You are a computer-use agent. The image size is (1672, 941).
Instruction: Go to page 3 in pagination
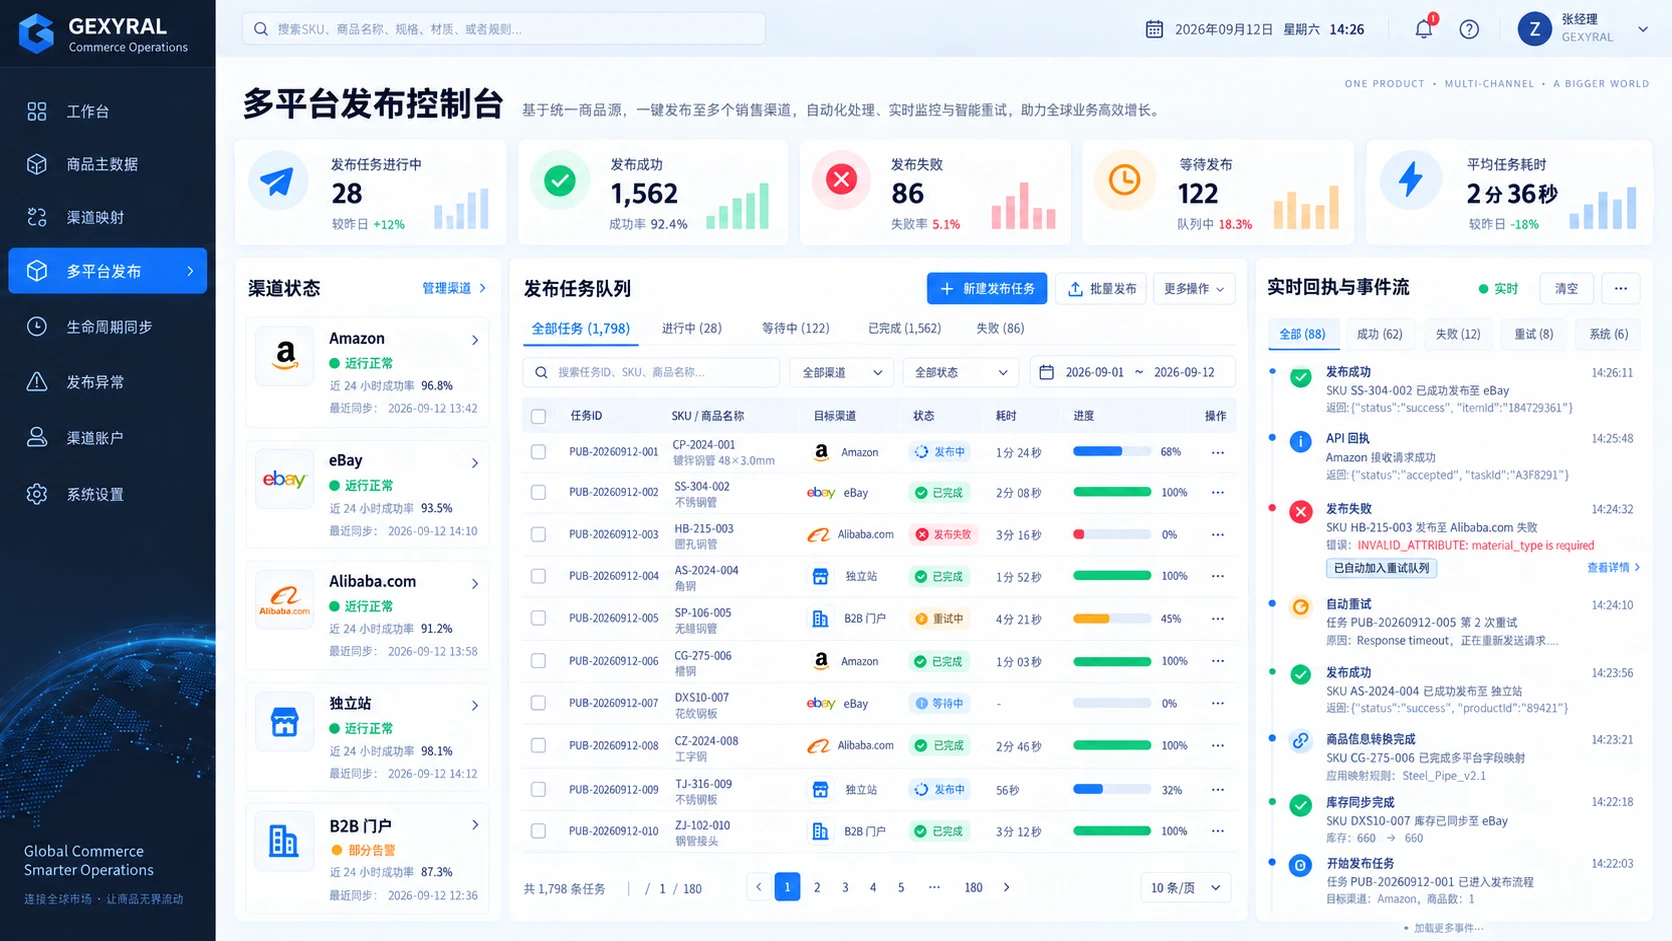[x=845, y=887]
